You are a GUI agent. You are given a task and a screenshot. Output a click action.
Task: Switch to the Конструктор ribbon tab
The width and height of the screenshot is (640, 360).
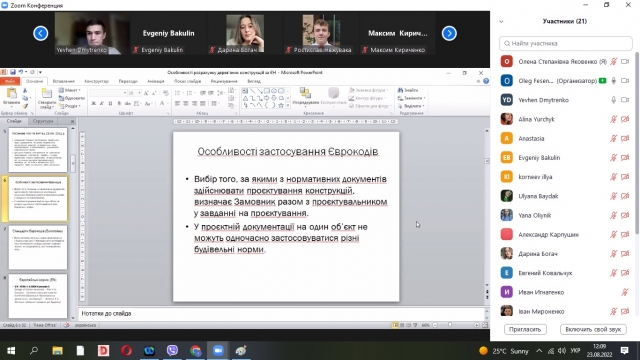96,81
